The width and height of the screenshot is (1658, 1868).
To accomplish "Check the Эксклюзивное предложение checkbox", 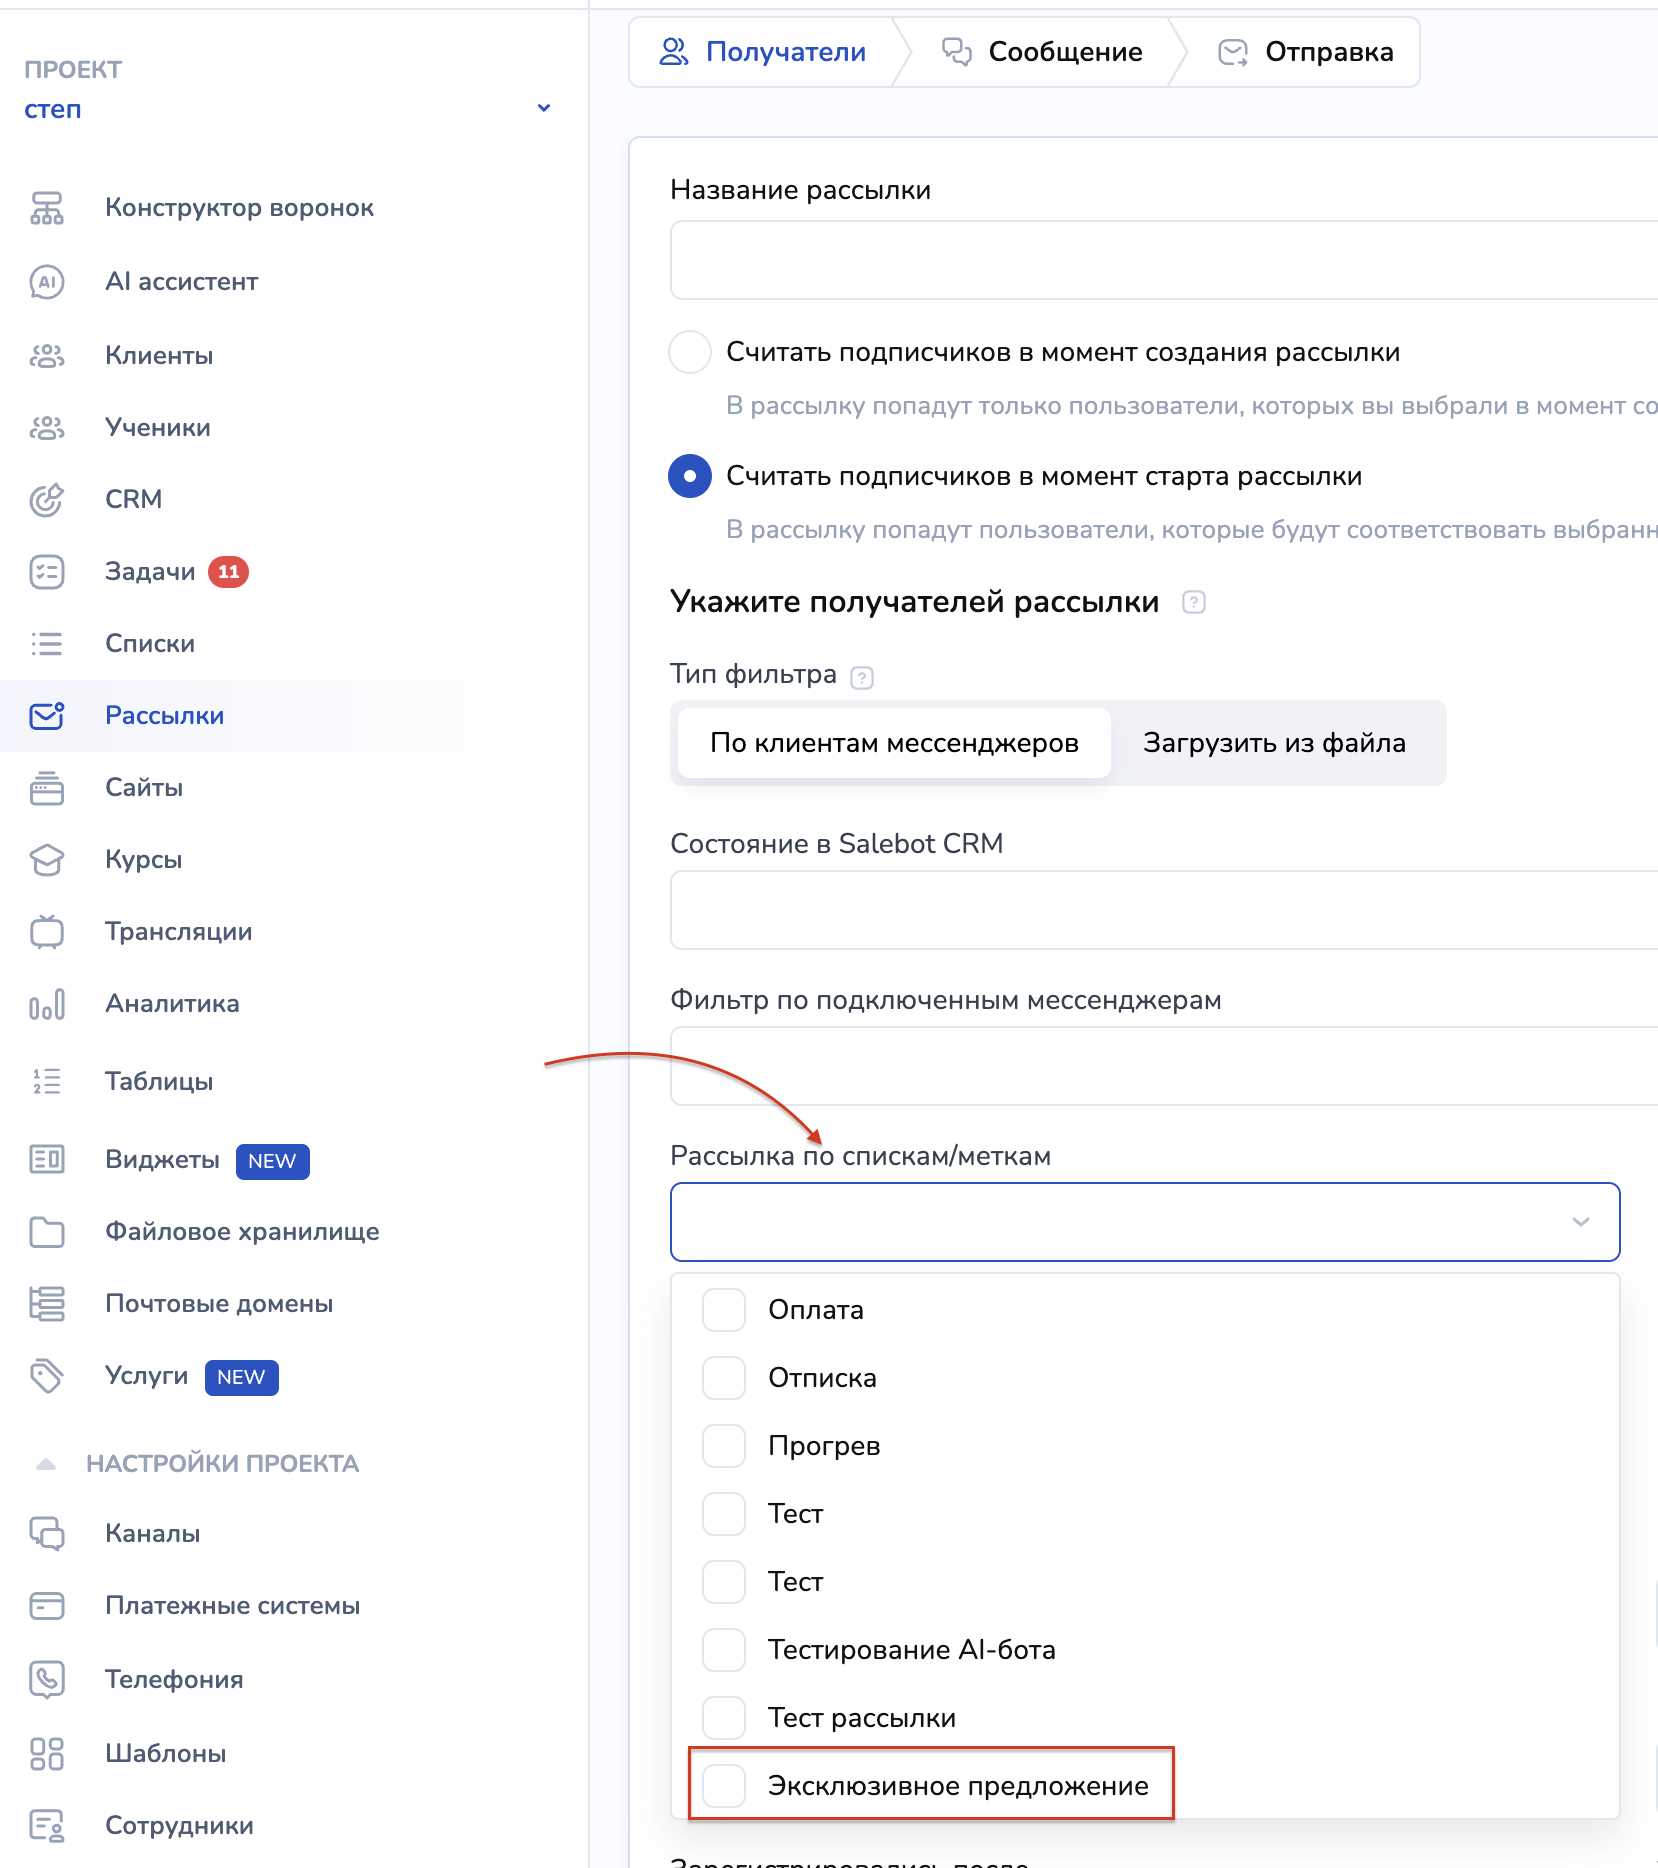I will tap(724, 1786).
